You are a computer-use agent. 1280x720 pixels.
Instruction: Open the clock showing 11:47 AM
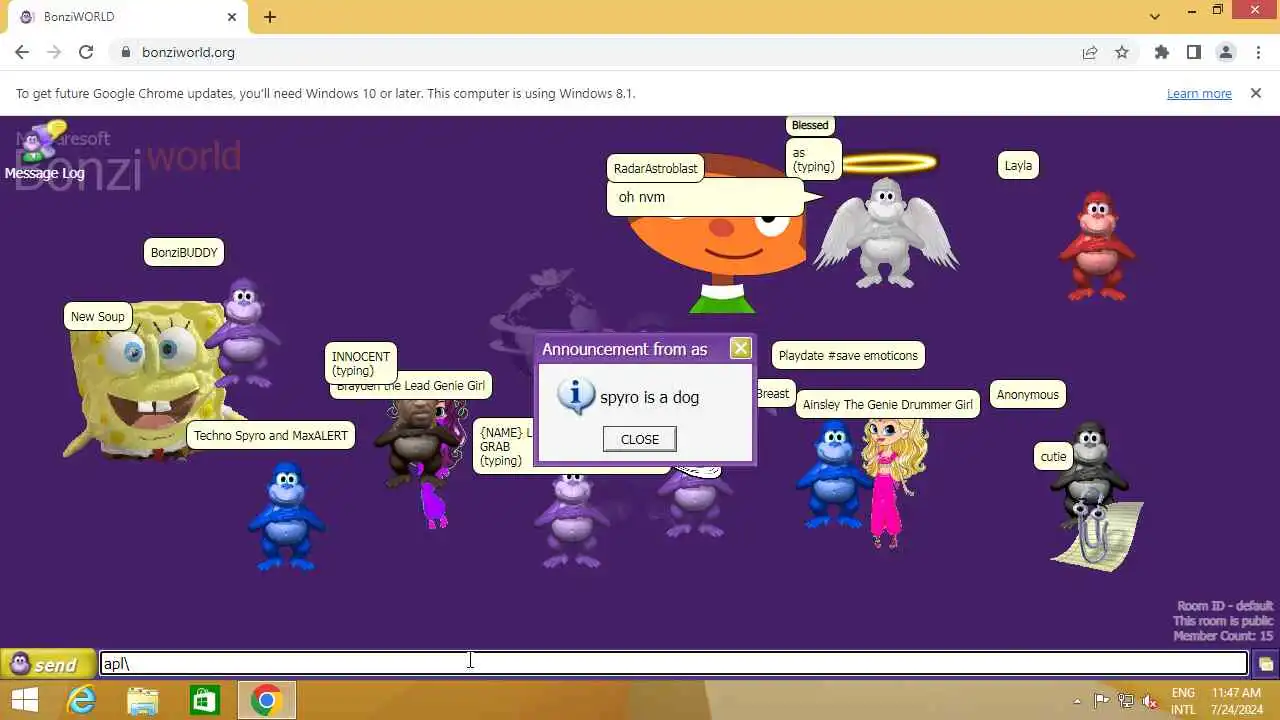click(1236, 701)
